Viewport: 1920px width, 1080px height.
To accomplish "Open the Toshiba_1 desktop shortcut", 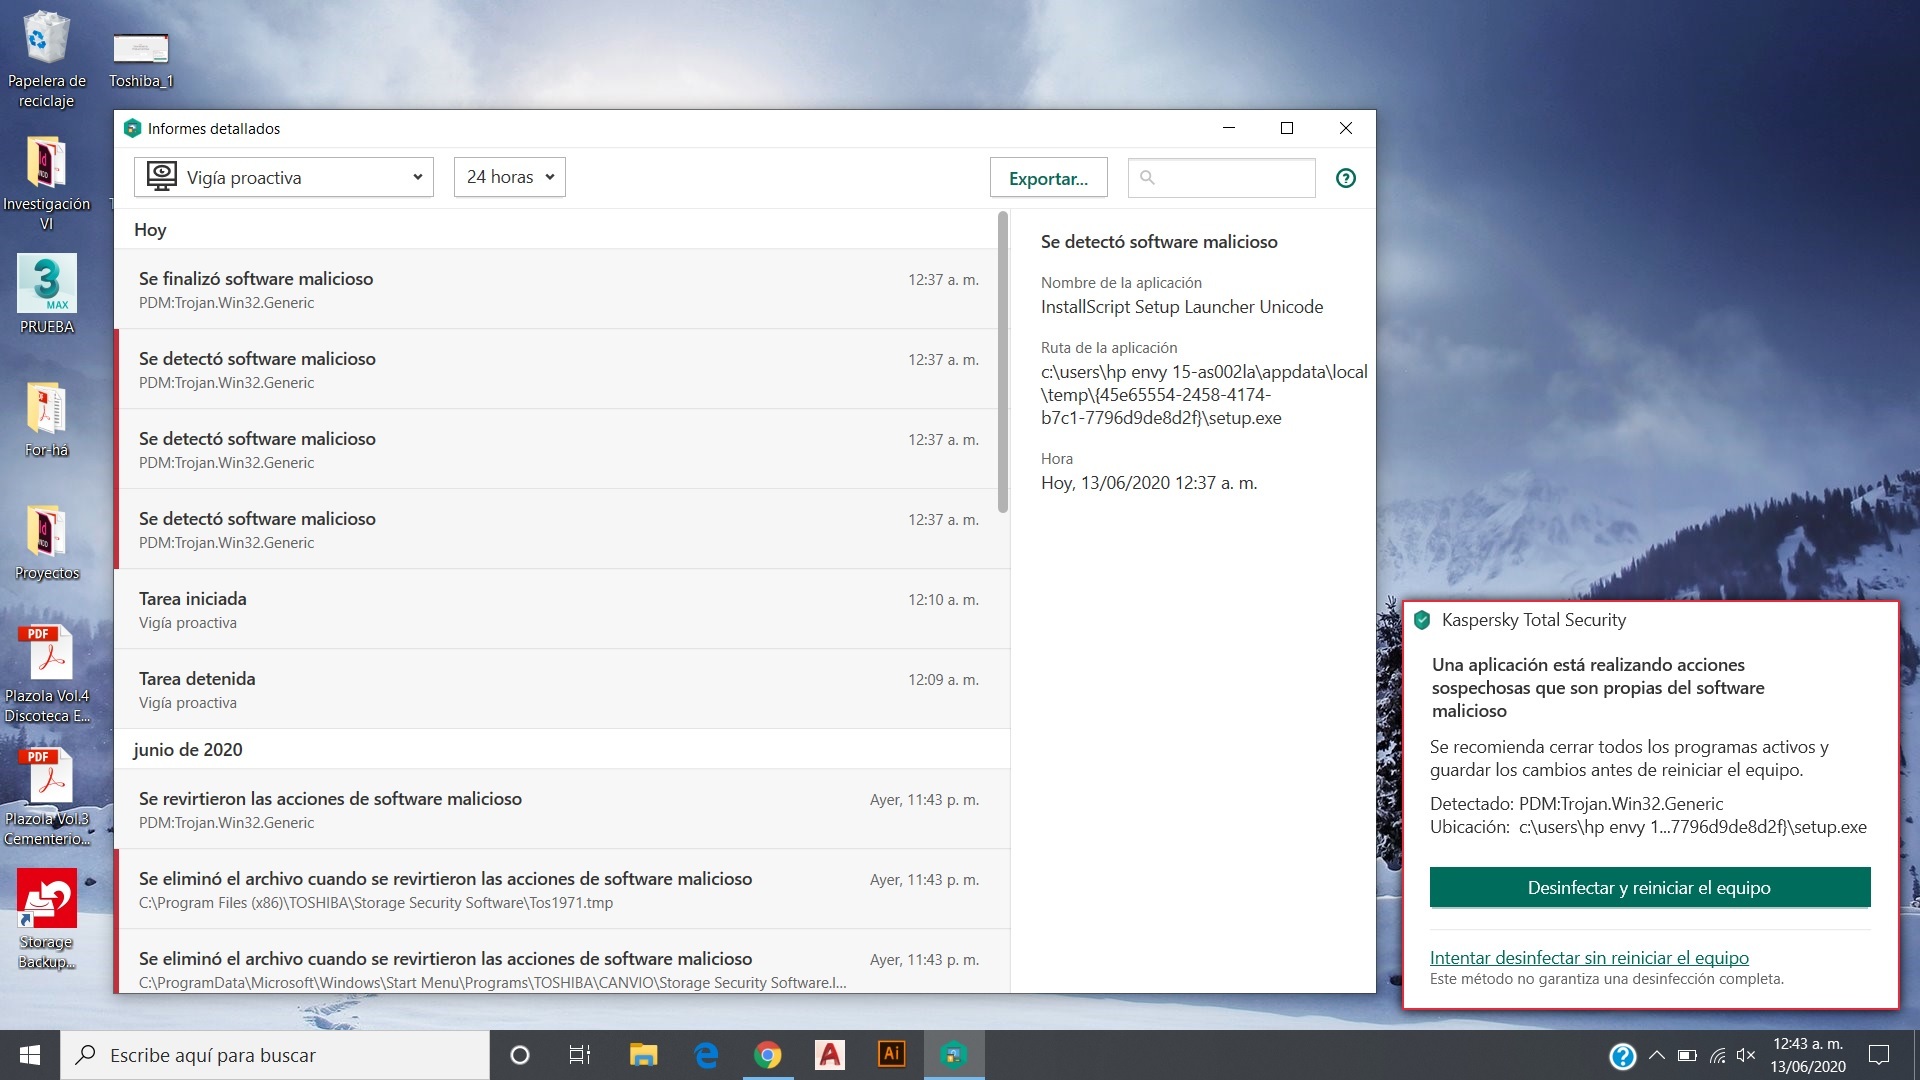I will pos(141,58).
